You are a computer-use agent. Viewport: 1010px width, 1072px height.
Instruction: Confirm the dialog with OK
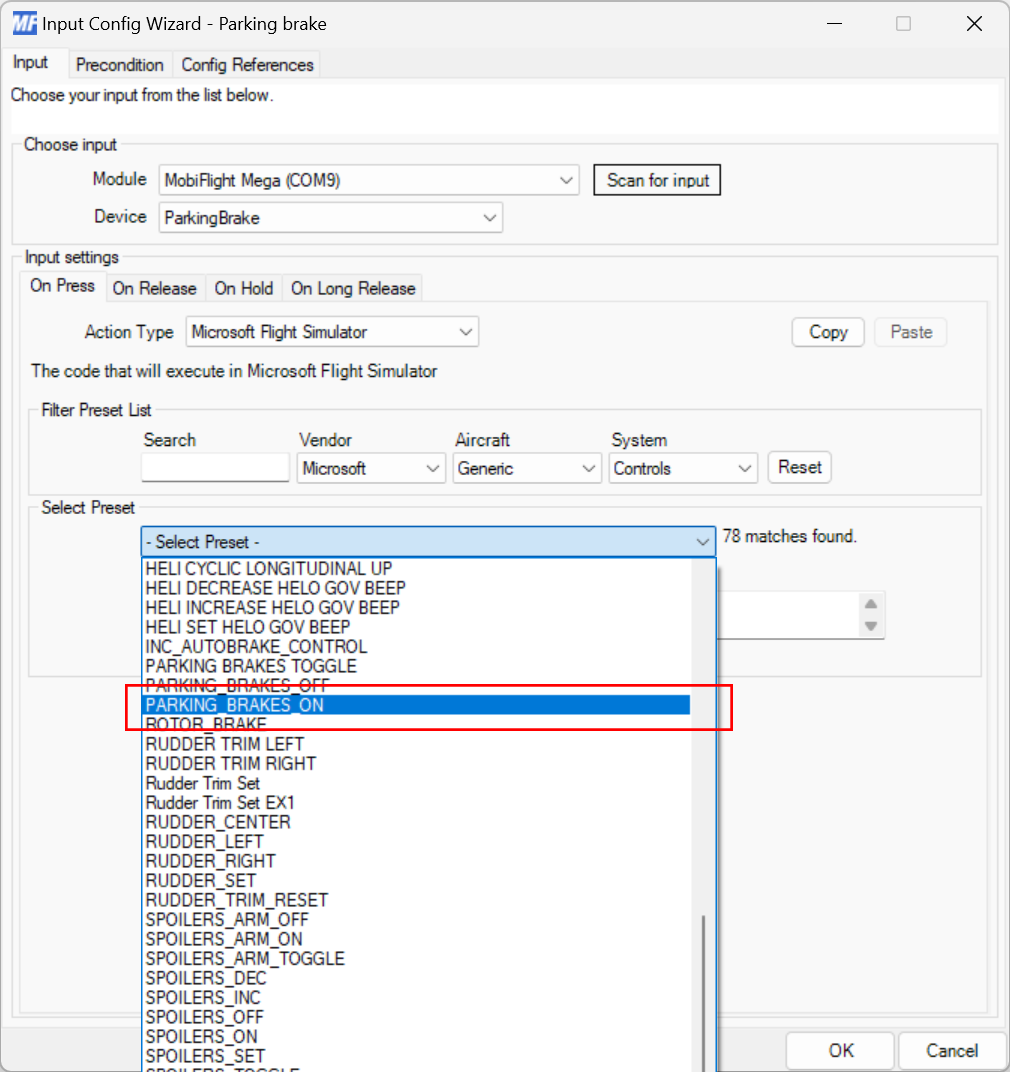coord(839,1050)
